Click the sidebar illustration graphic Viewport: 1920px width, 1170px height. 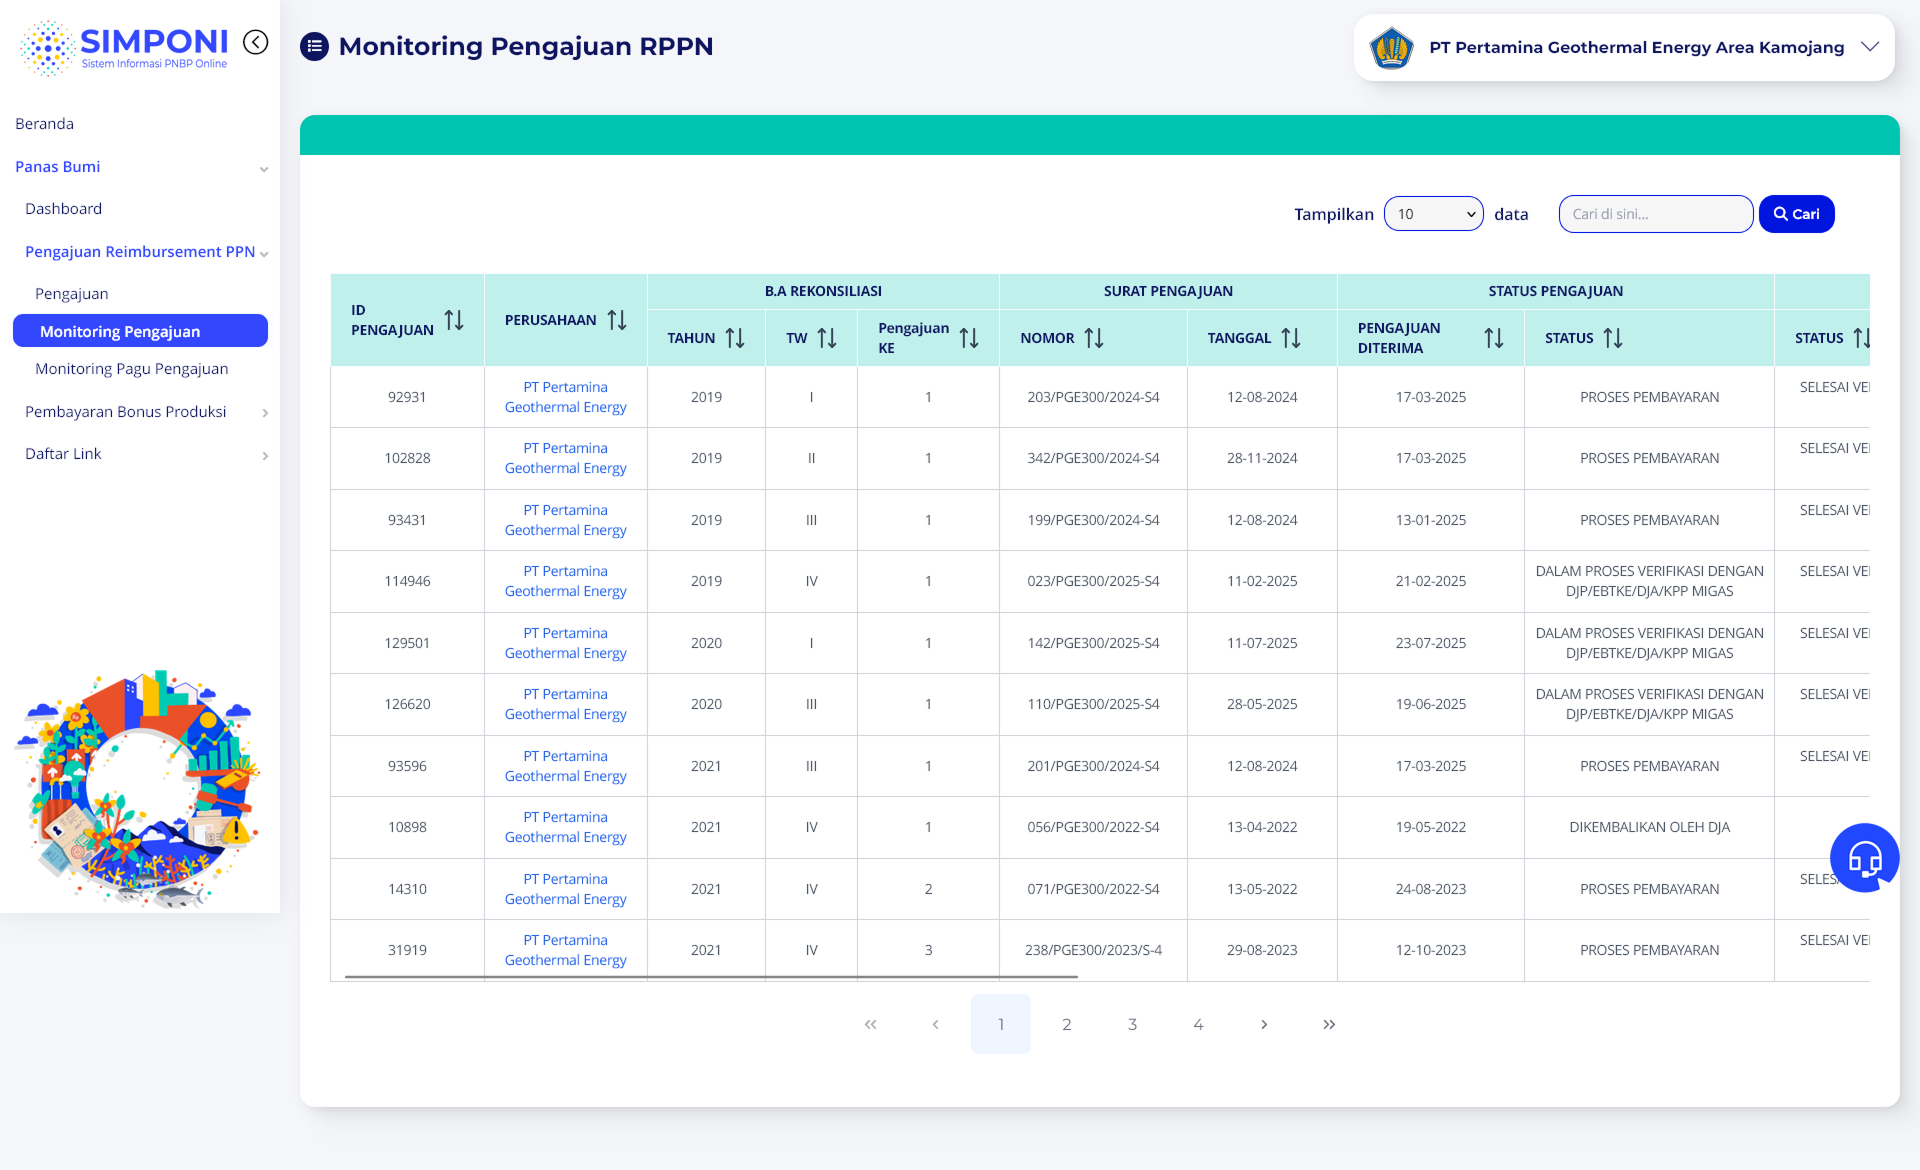[x=139, y=789]
